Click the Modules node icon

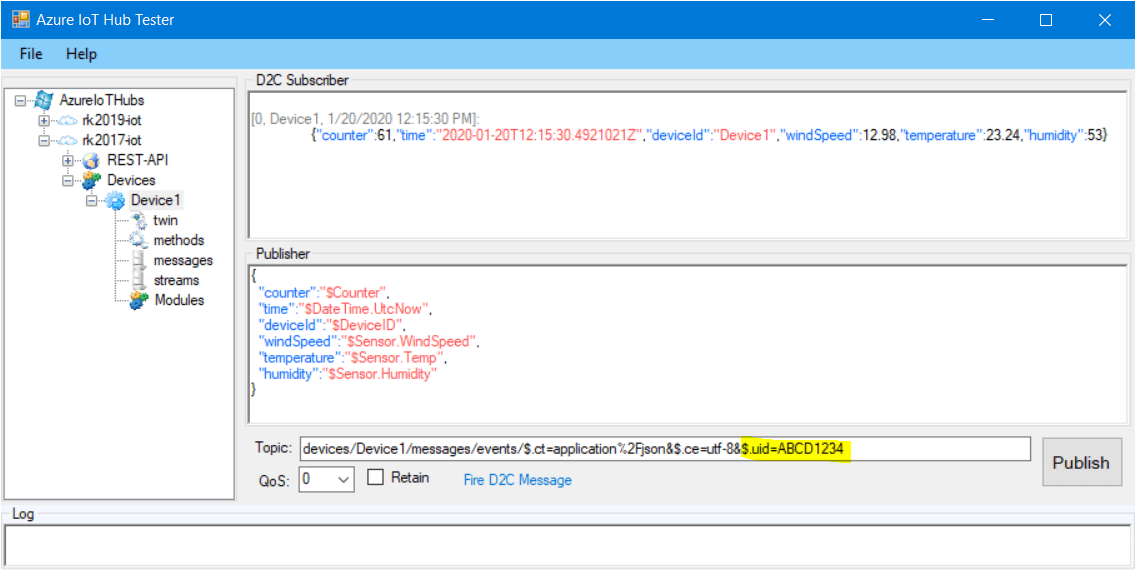139,300
